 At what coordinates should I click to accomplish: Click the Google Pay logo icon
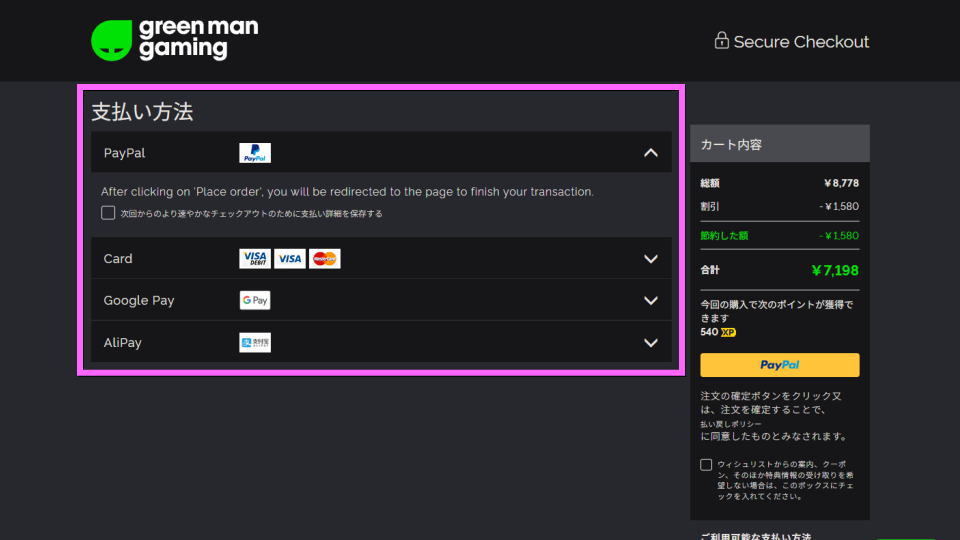pyautogui.click(x=255, y=301)
